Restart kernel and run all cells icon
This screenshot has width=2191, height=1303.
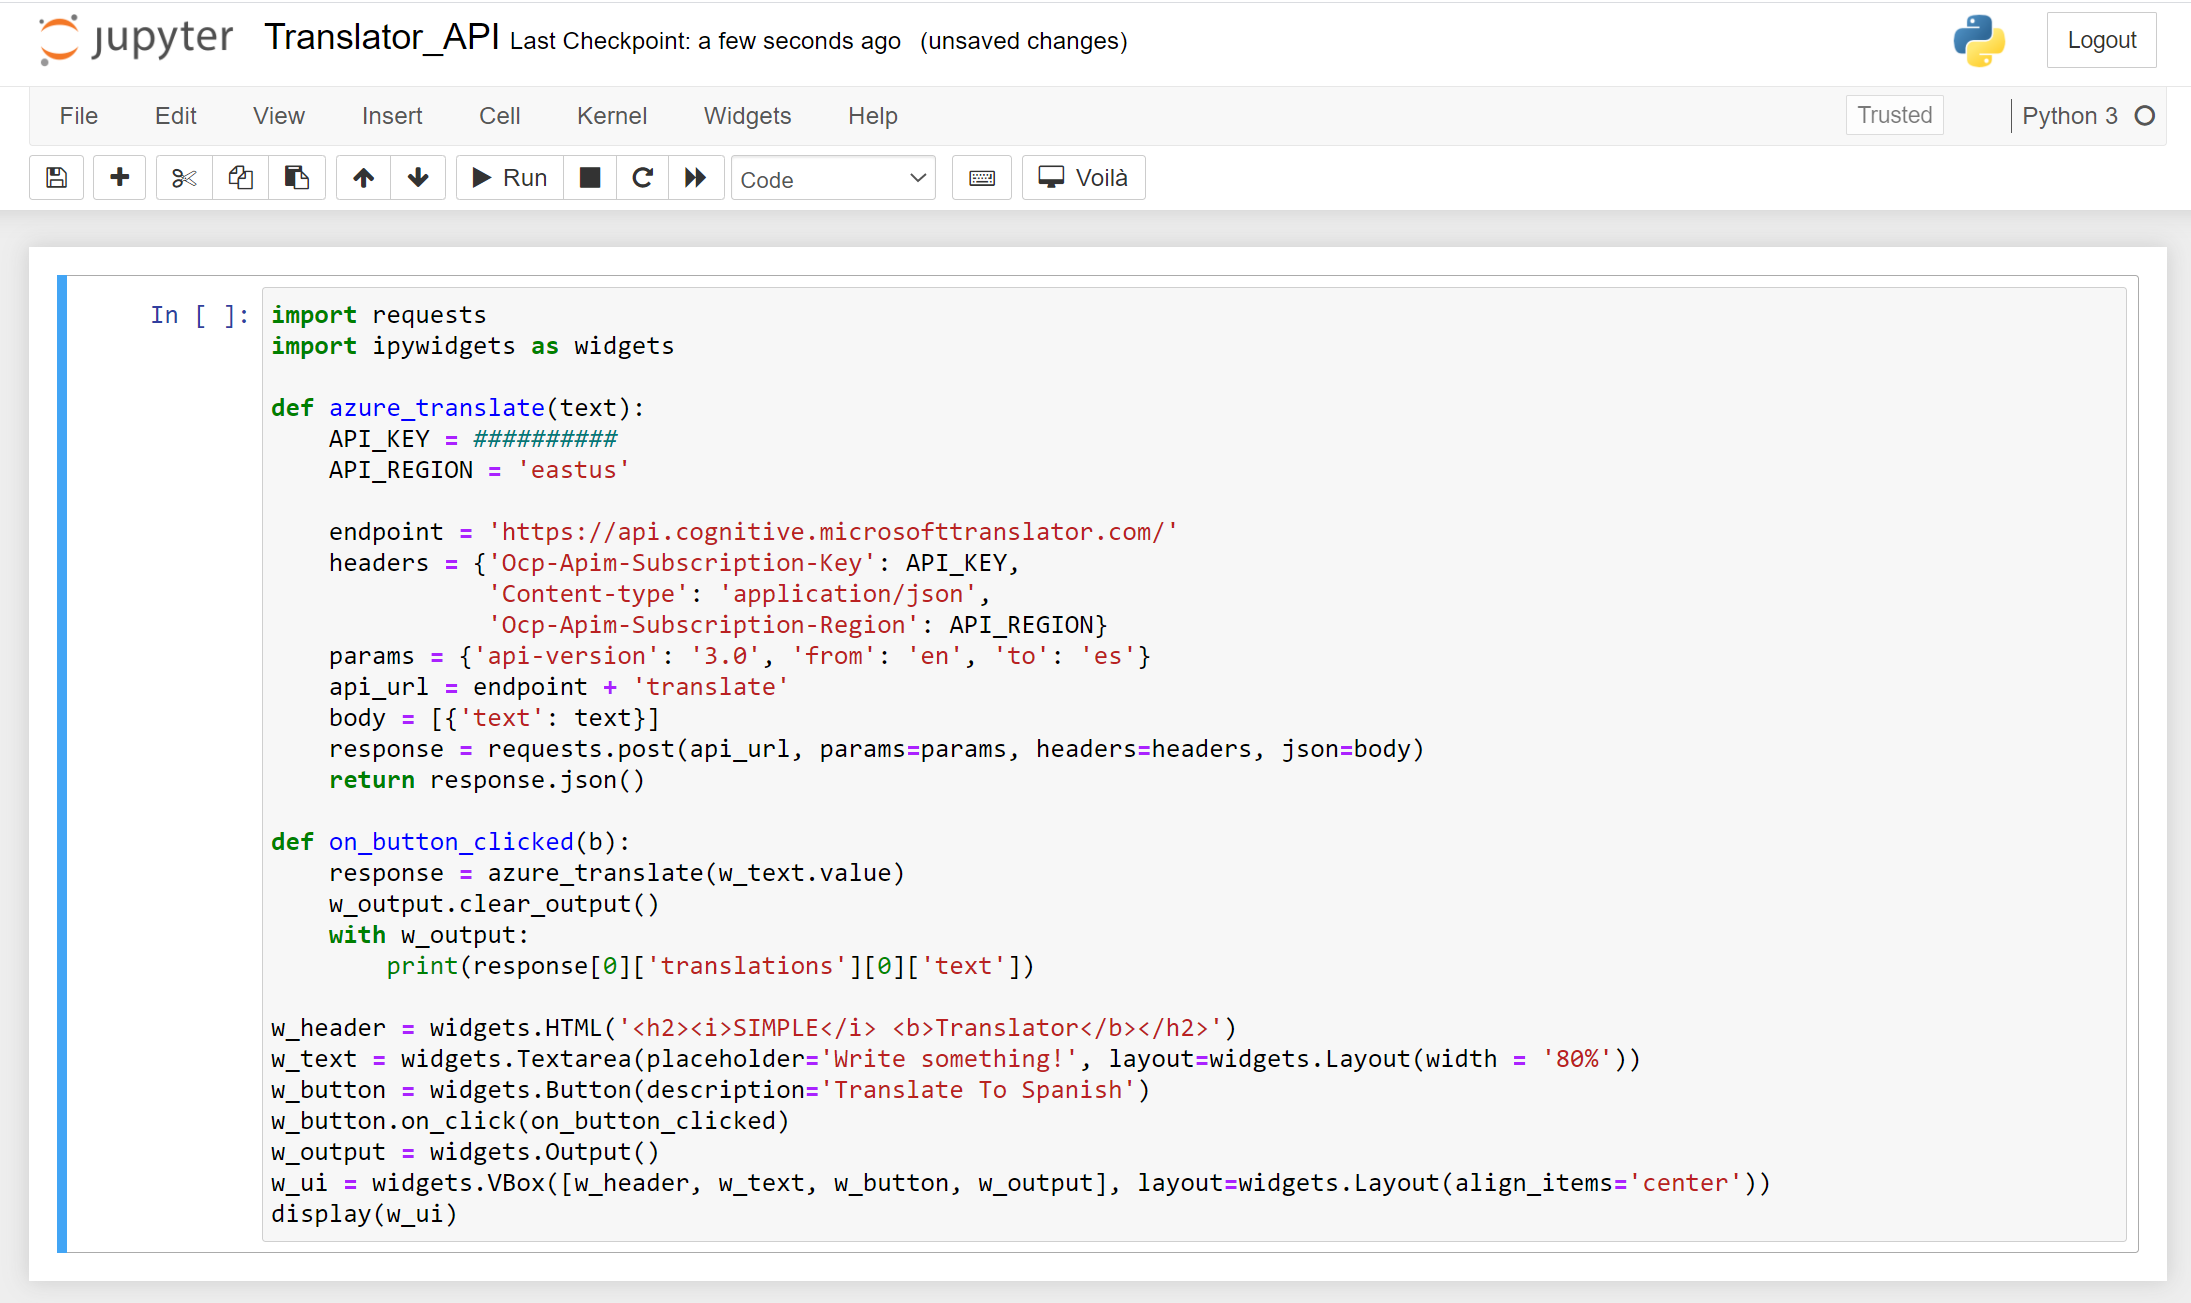[696, 178]
